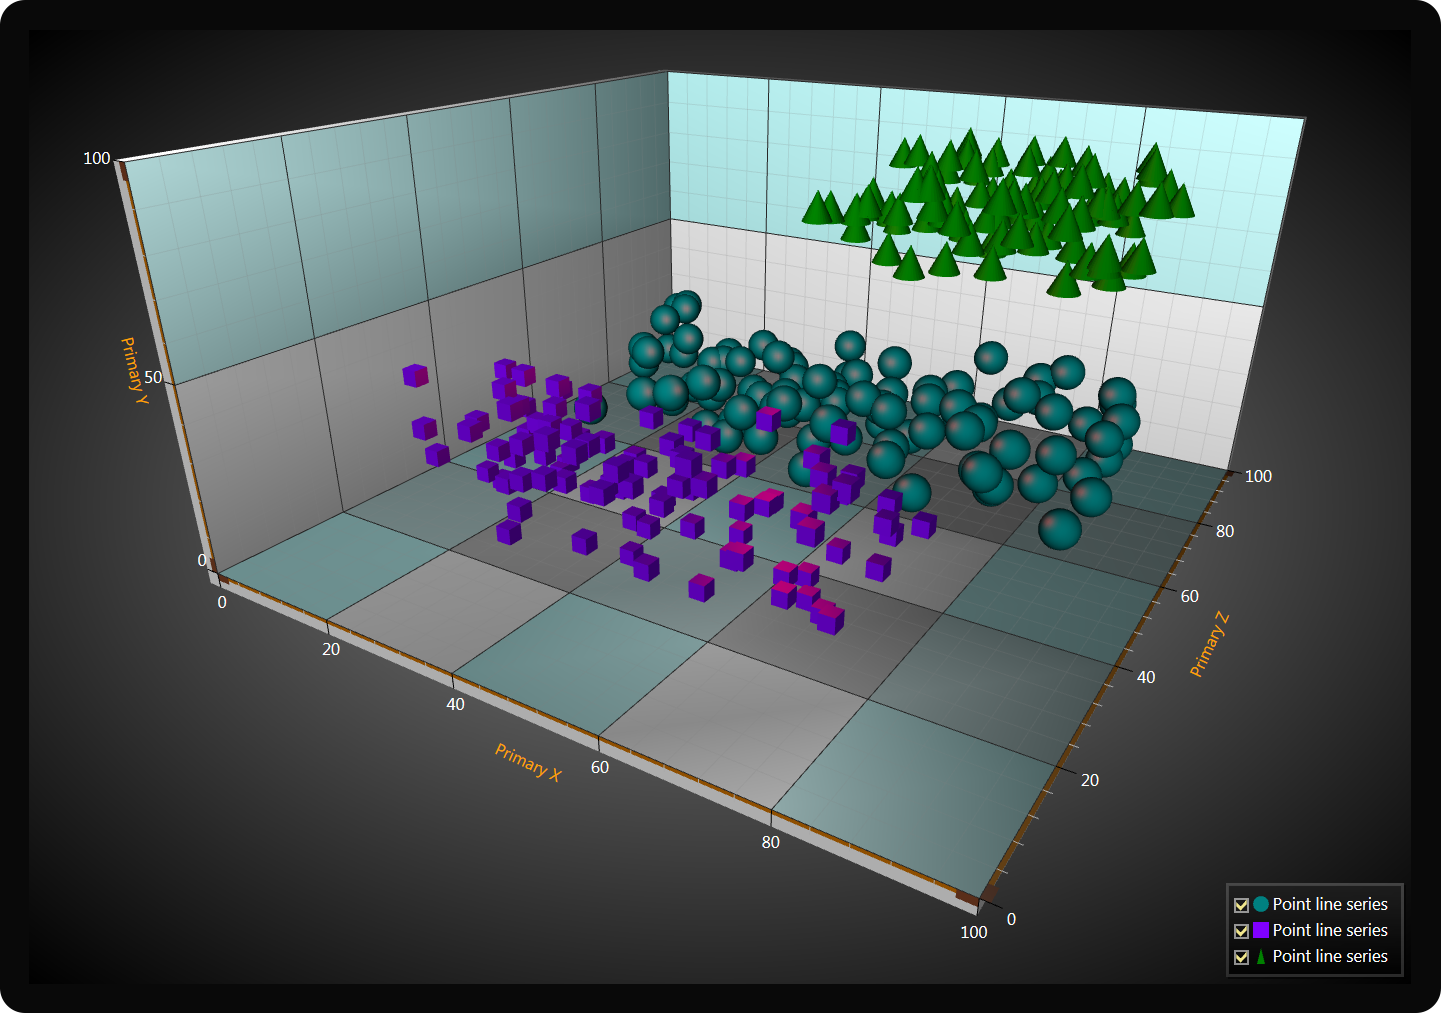
Task: Uncheck the green cone series checkbox
Action: (1241, 957)
